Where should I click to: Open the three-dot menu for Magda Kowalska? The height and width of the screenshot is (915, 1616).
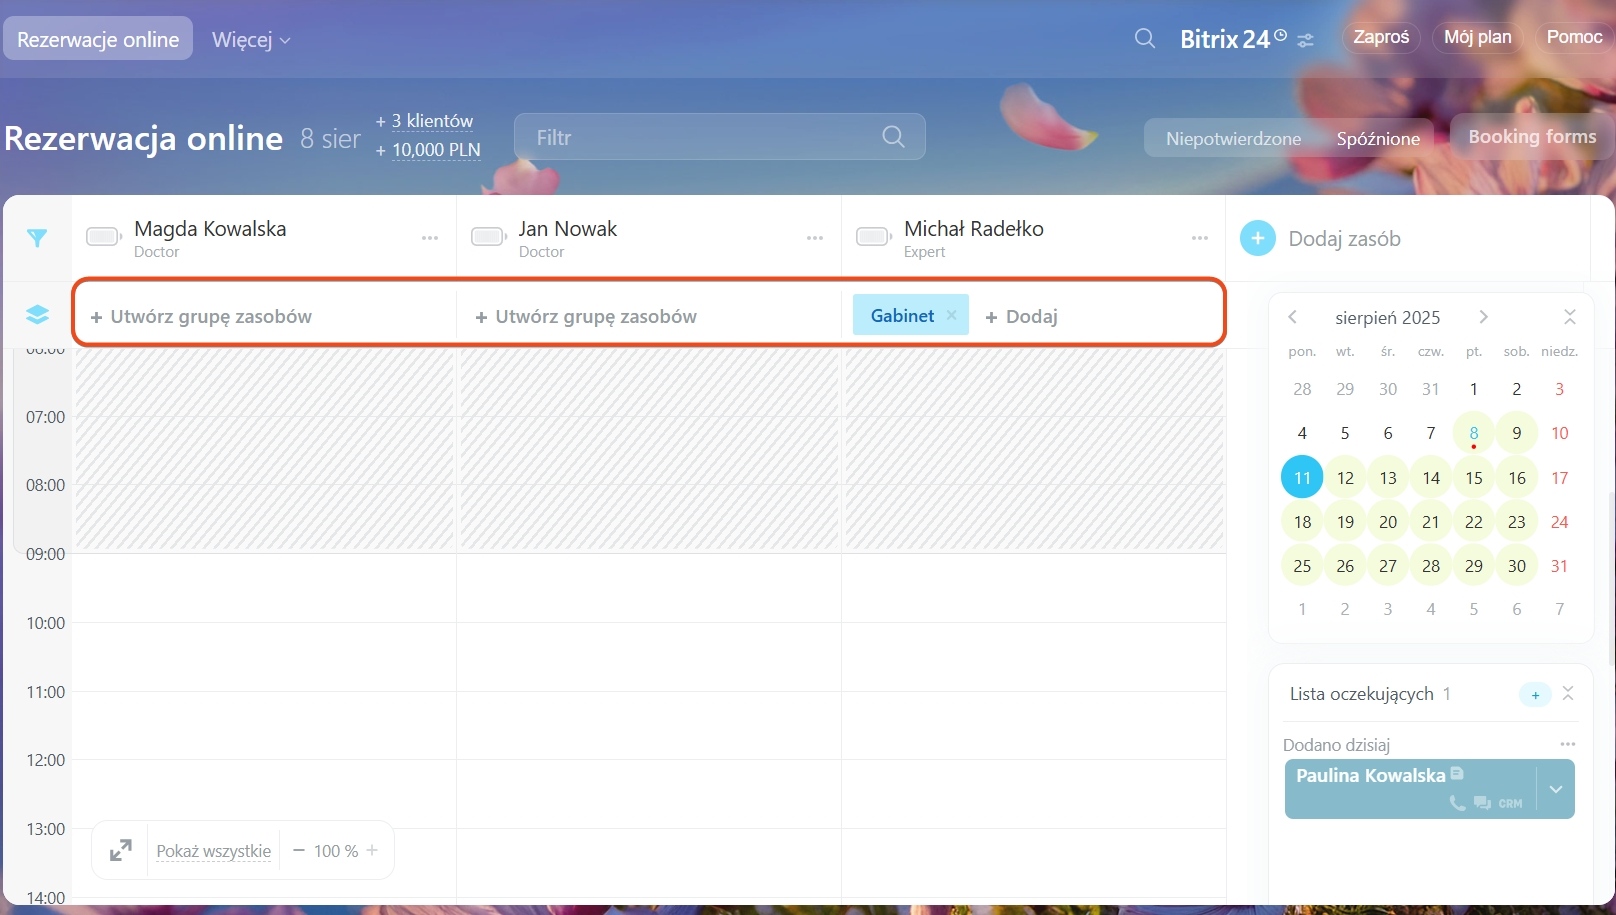click(x=430, y=238)
